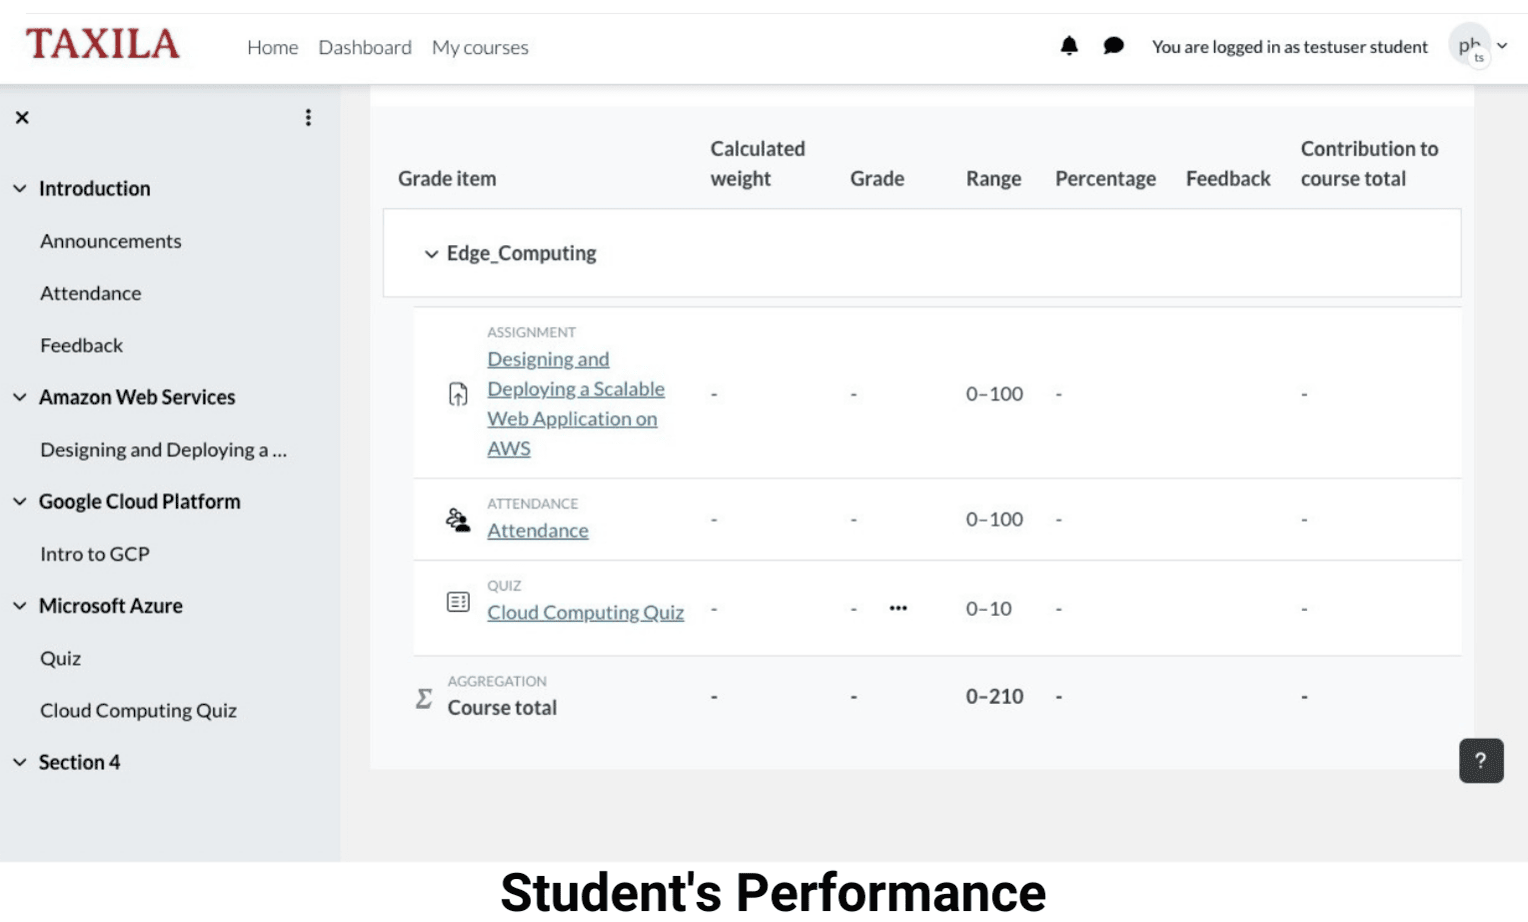The image size is (1528, 922).
Task: Collapse the Microsoft Azure section
Action: point(20,606)
